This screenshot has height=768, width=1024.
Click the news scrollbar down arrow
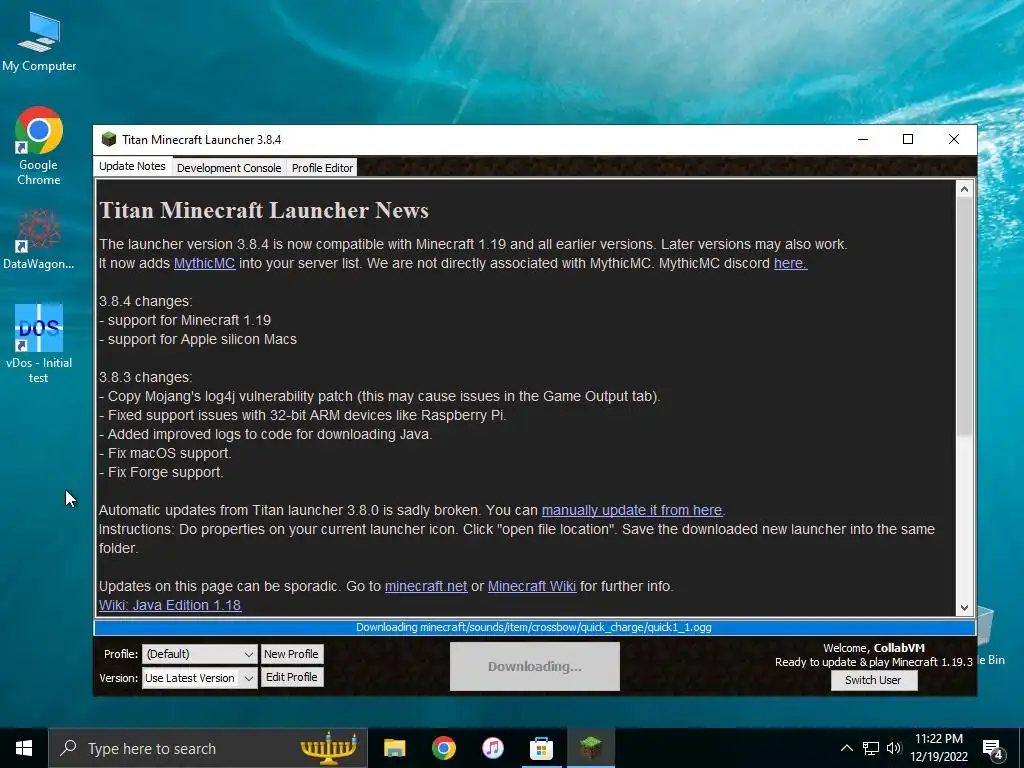click(965, 607)
